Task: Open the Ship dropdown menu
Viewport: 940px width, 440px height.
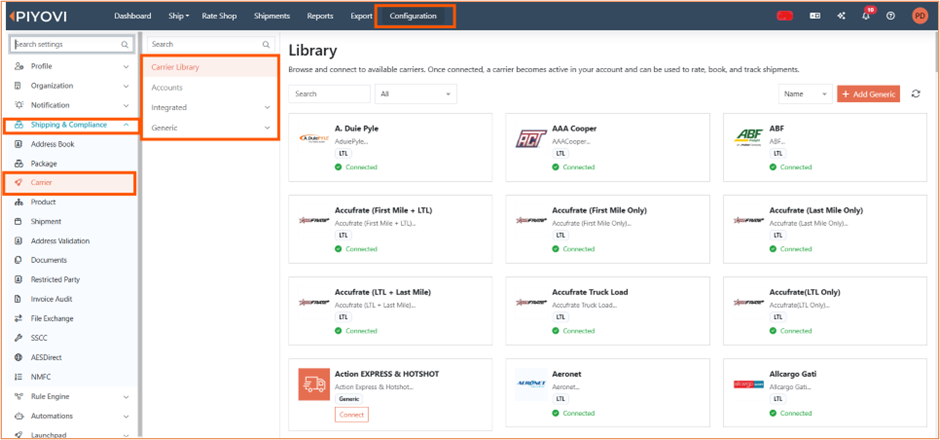Action: (x=179, y=16)
